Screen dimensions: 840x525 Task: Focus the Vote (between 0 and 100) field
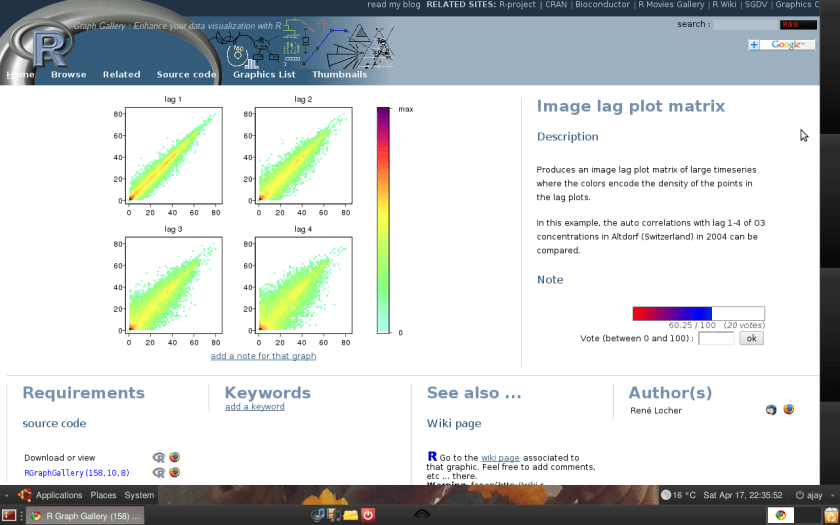pos(716,339)
